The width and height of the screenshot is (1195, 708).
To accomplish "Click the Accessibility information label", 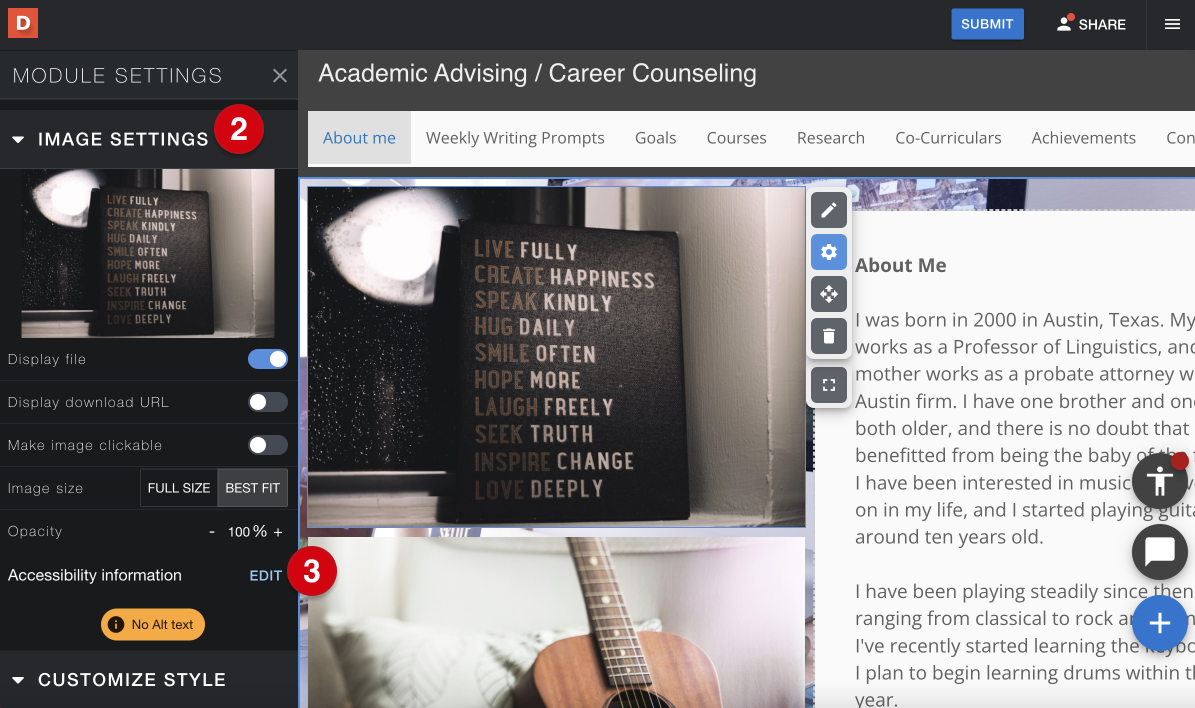I will [x=95, y=575].
